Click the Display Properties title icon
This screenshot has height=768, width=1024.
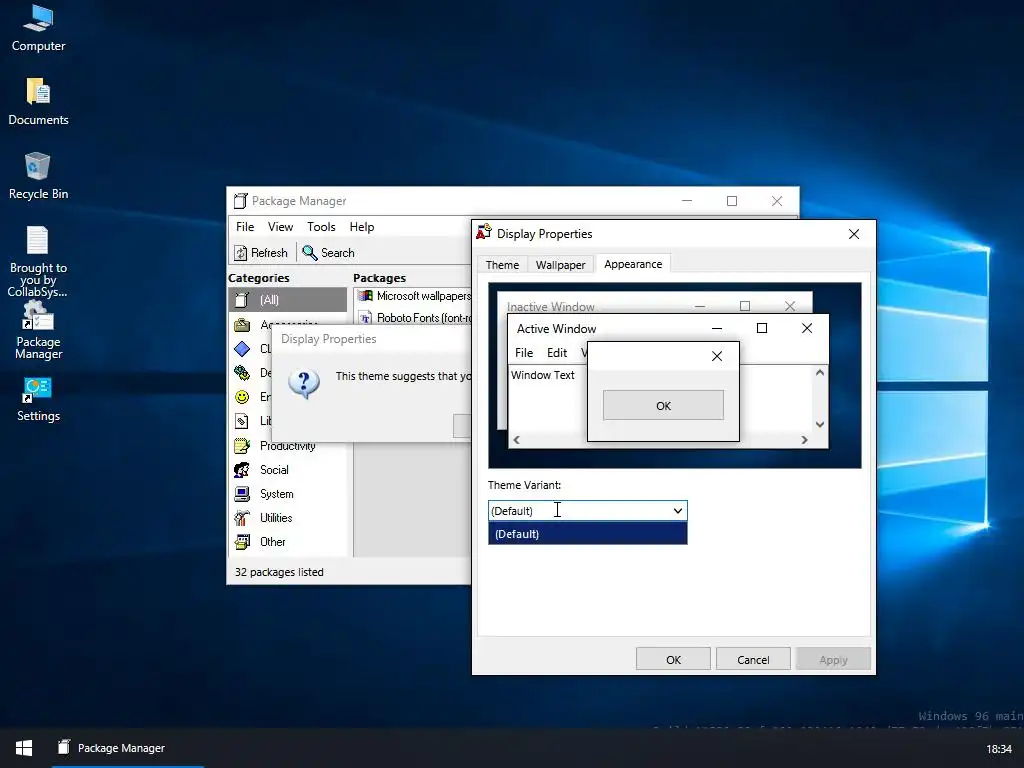(x=484, y=232)
